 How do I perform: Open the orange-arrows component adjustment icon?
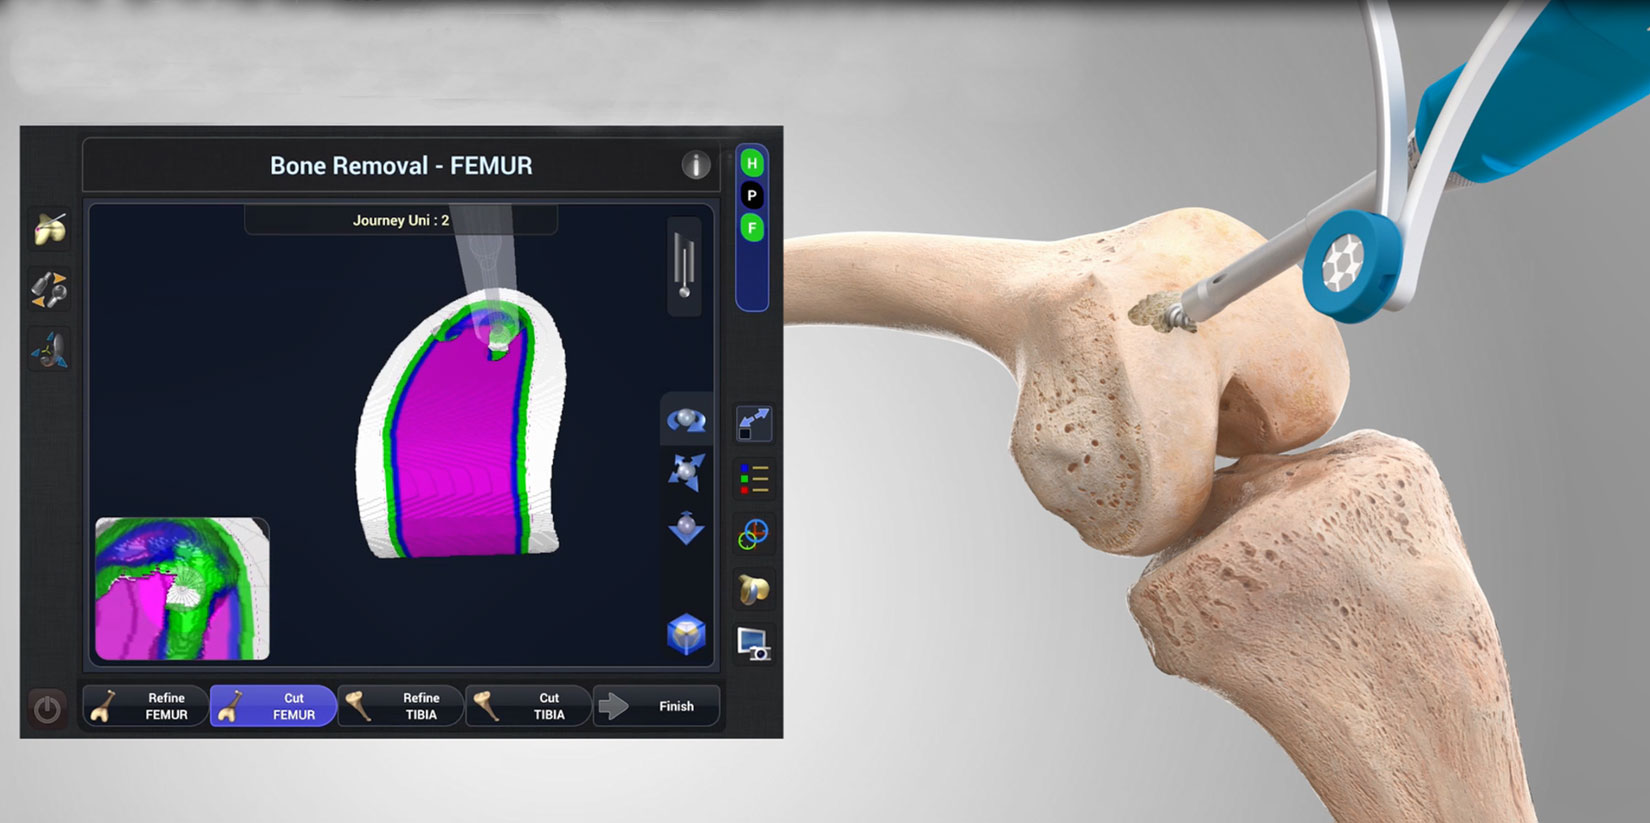click(x=49, y=289)
